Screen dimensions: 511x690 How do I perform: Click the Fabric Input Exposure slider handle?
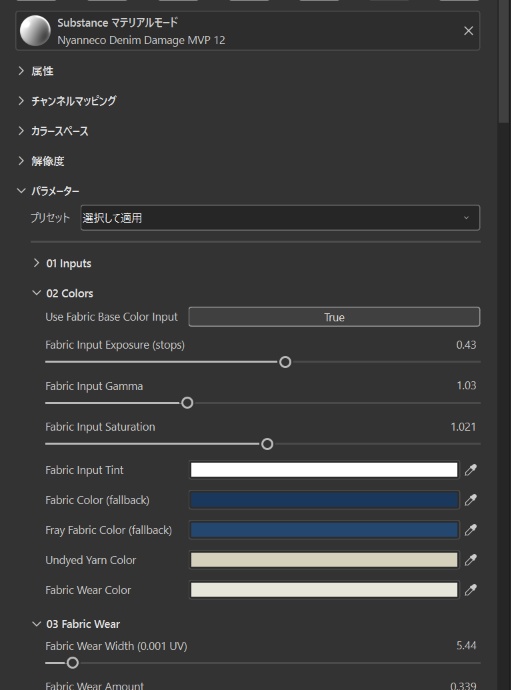point(285,362)
